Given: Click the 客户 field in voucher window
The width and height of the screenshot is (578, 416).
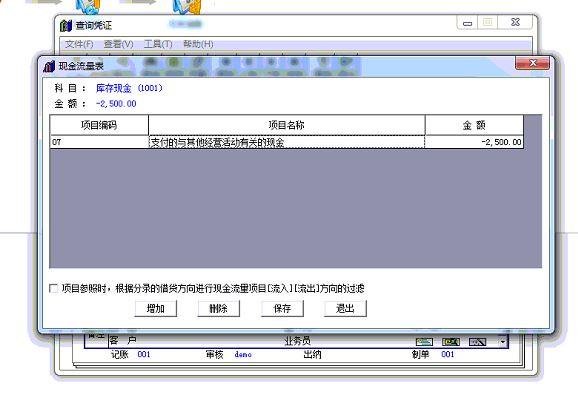Looking at the screenshot, I should tap(123, 340).
